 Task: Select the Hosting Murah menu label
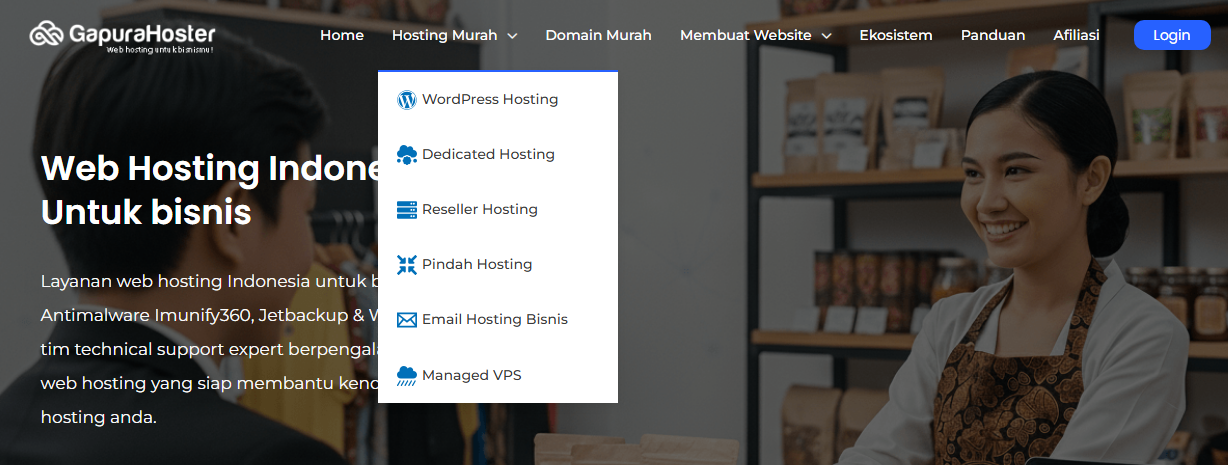(x=444, y=35)
